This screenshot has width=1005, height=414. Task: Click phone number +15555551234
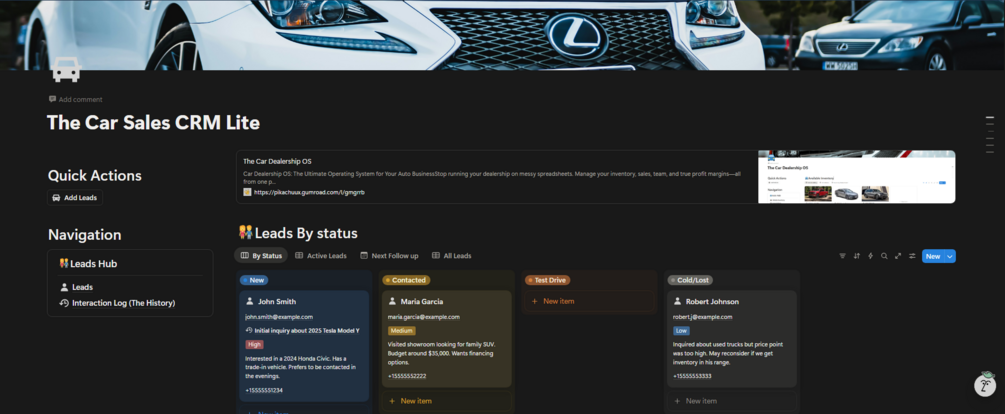[x=264, y=390]
